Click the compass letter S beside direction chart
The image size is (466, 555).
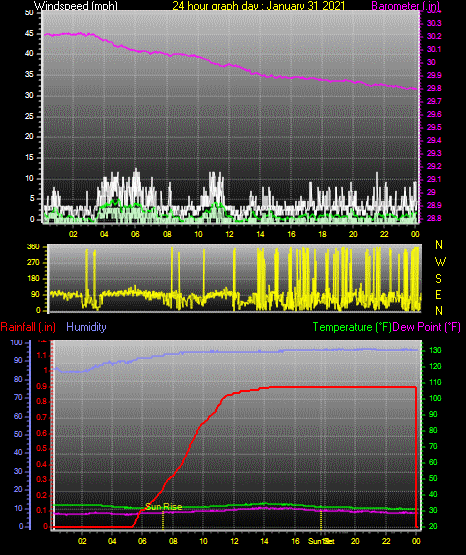click(x=439, y=279)
